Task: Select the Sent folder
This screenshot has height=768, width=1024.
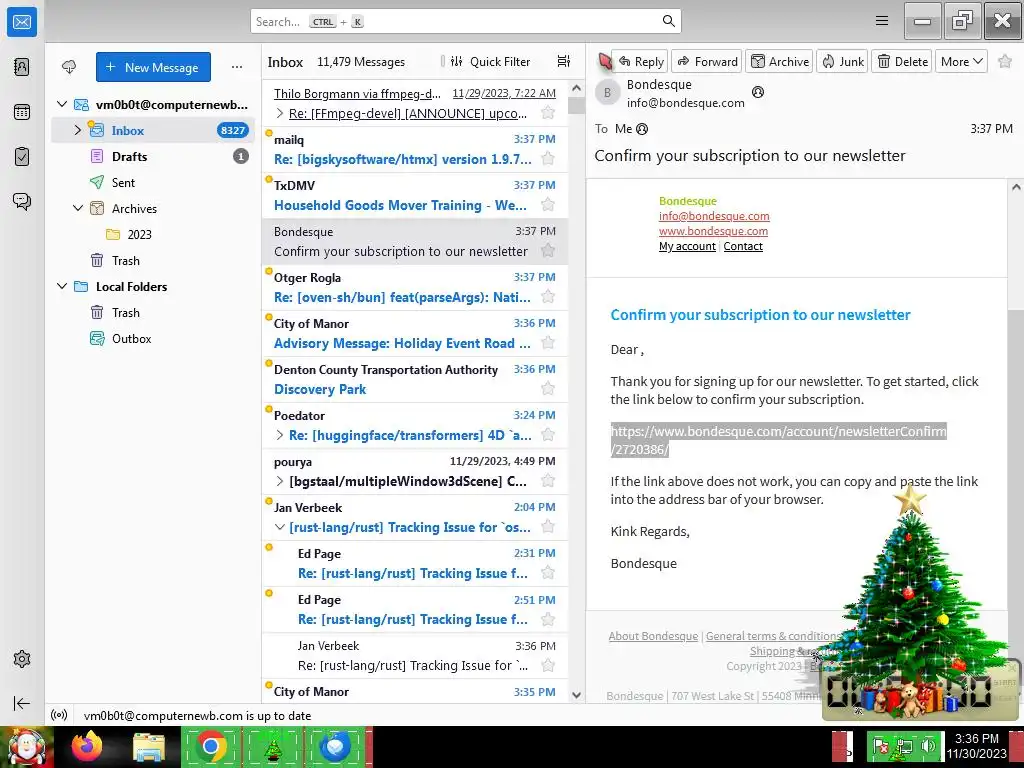Action: pos(153,182)
